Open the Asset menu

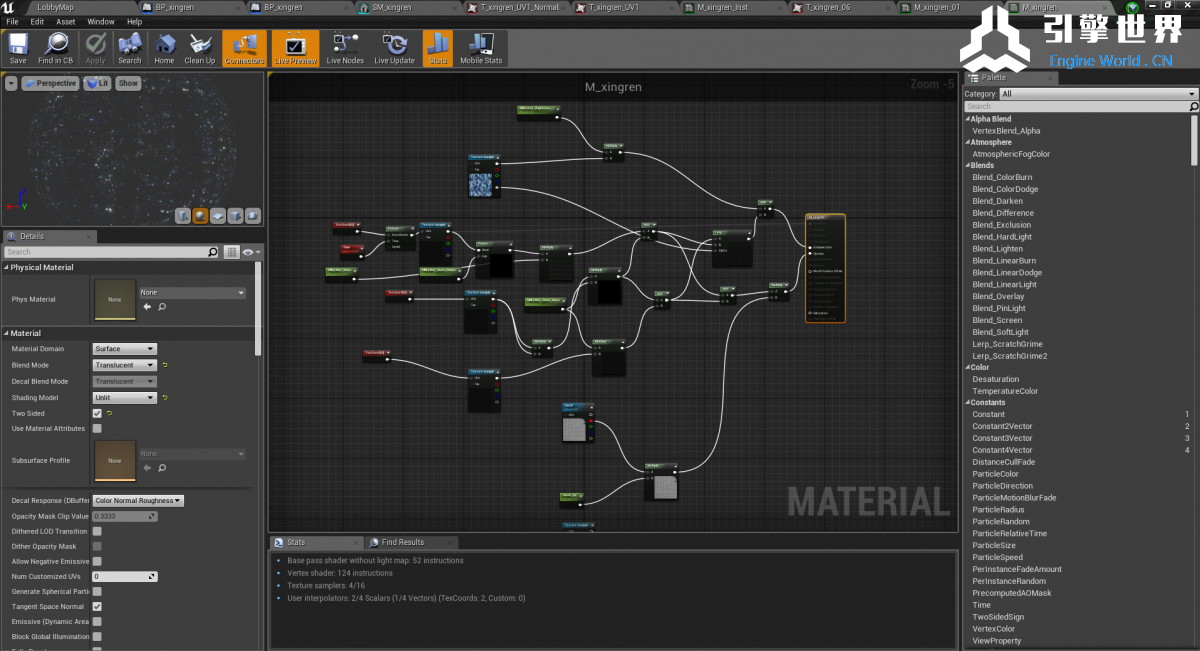(x=66, y=21)
